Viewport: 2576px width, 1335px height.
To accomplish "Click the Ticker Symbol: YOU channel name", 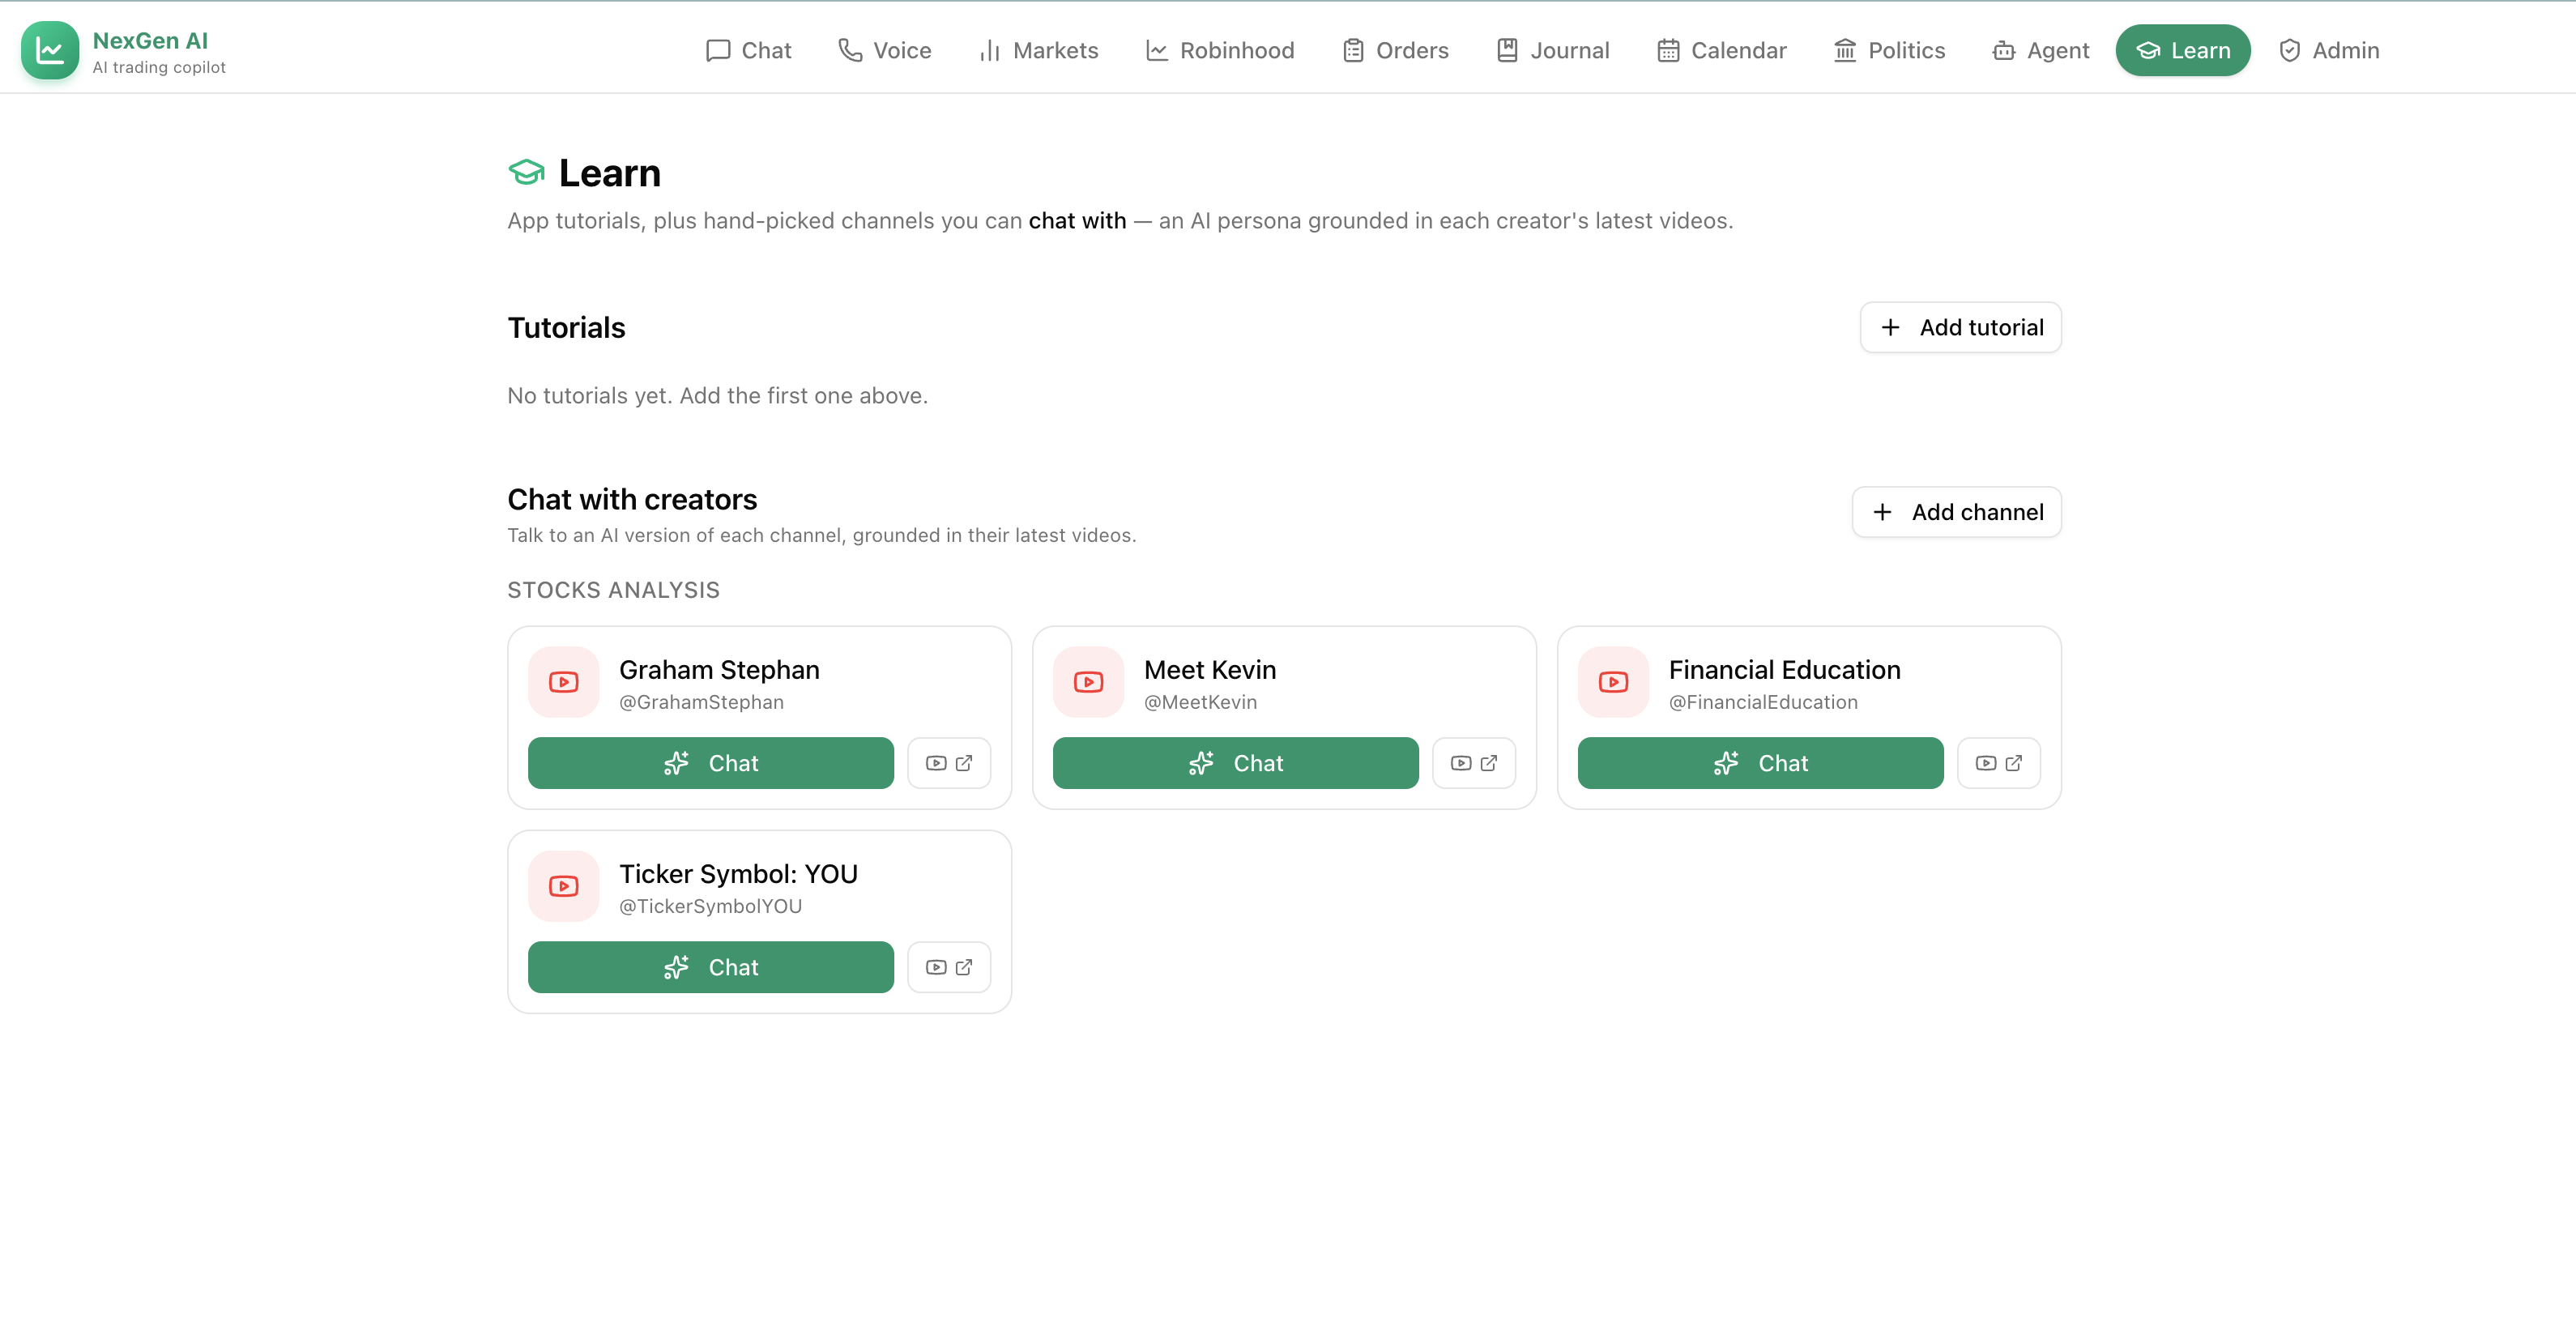I will [x=738, y=874].
